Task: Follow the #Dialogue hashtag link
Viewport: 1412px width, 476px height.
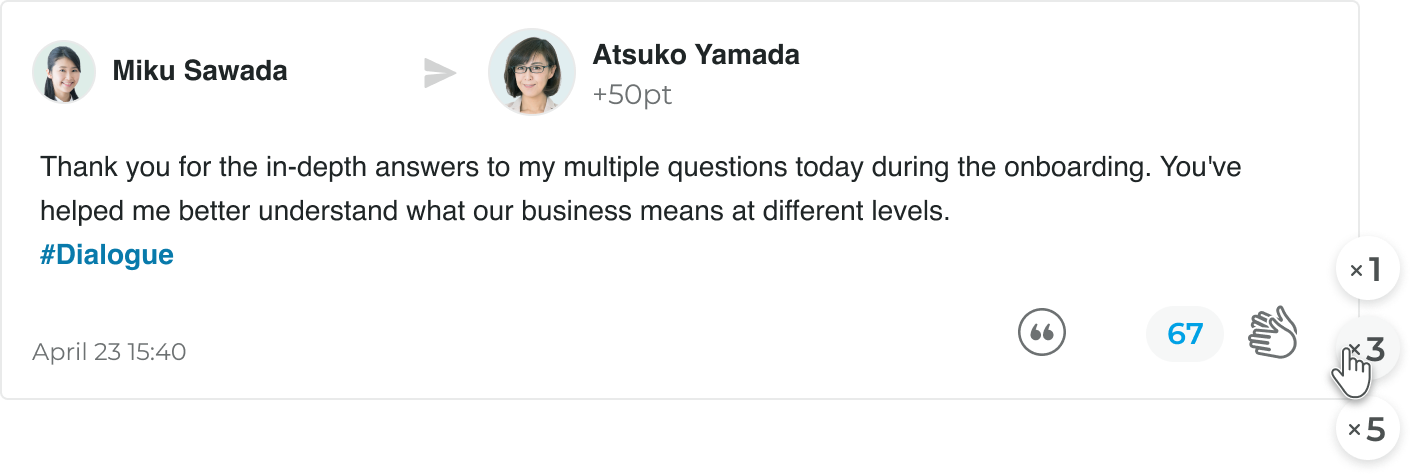Action: point(107,255)
